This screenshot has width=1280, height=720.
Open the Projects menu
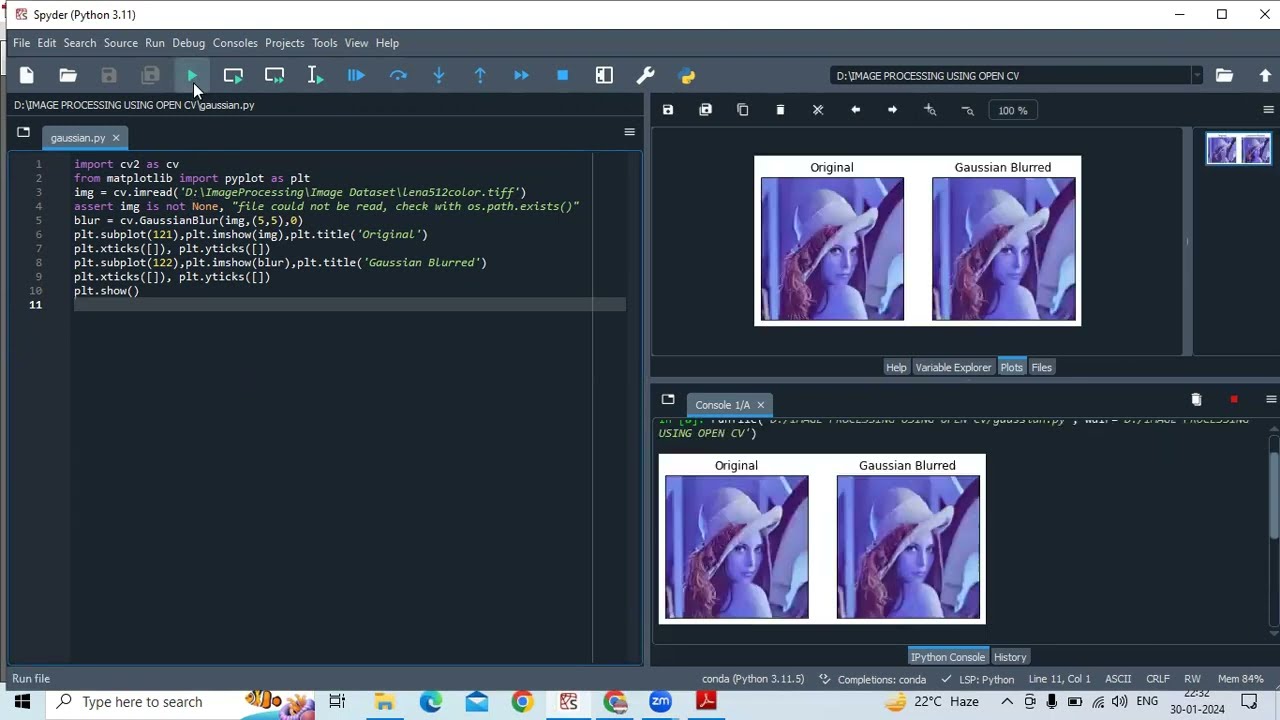pos(284,43)
